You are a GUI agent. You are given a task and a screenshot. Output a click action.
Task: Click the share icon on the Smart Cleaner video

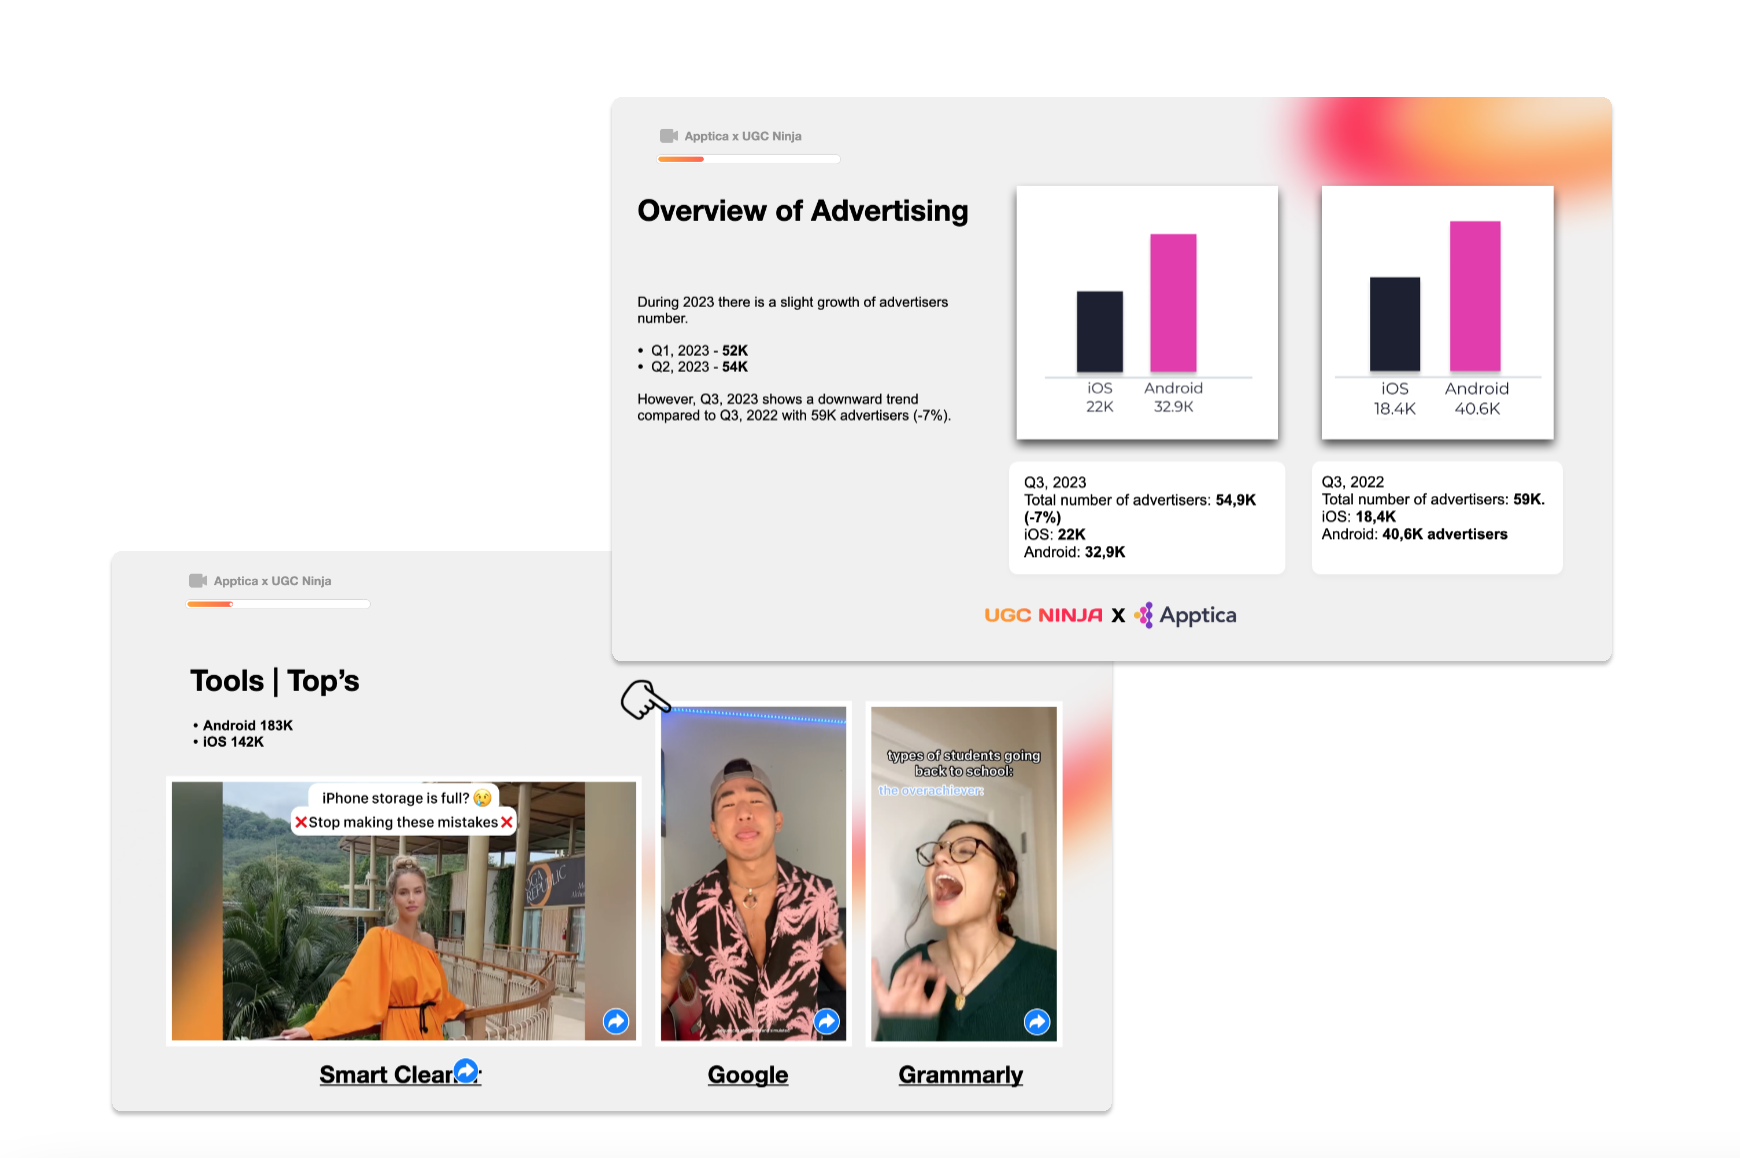click(x=616, y=1021)
